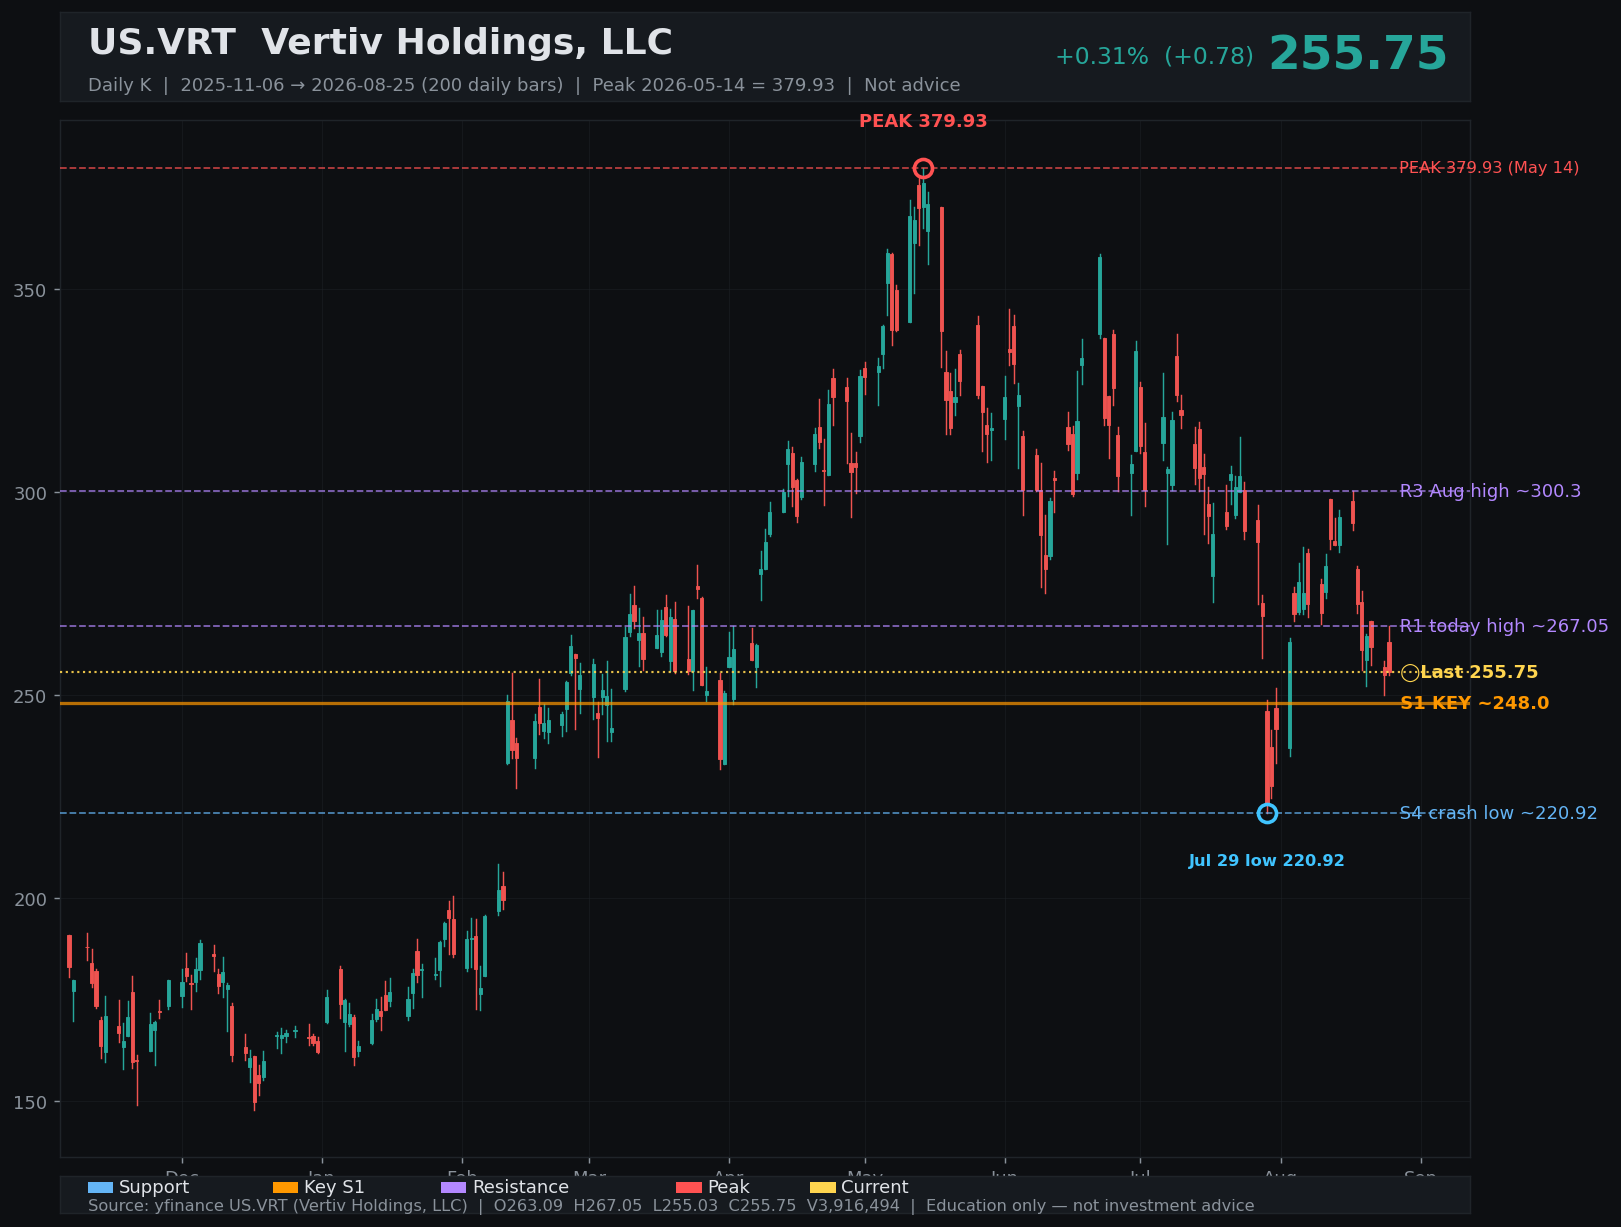Click the red Peak legend swatch
1621x1227 pixels.
(689, 1188)
